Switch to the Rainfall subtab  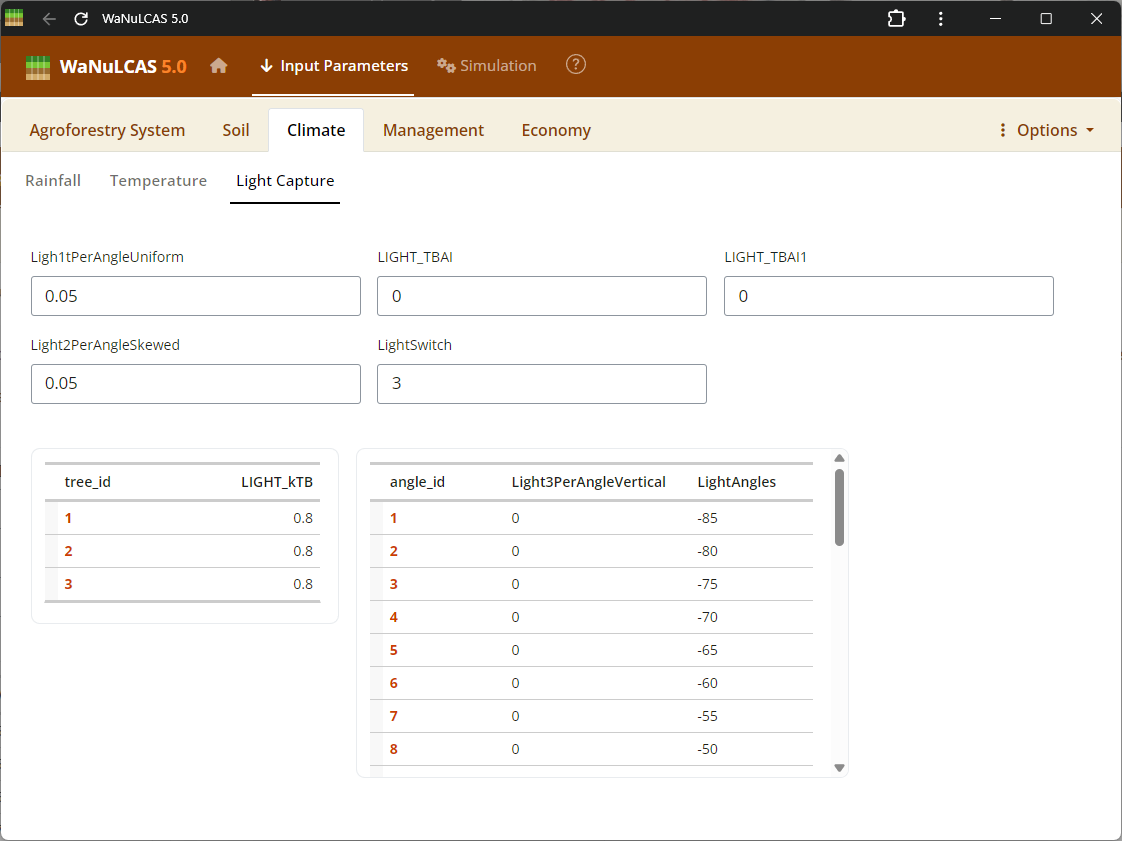coord(53,181)
